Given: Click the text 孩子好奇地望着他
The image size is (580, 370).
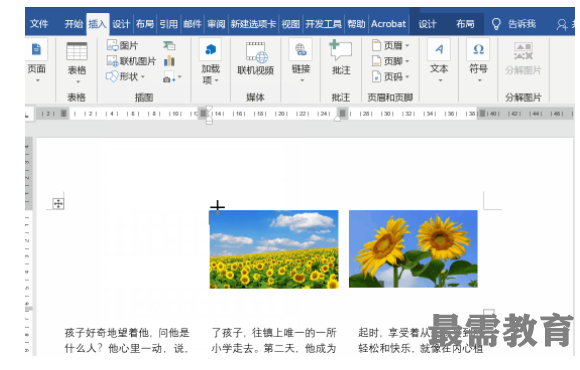Looking at the screenshot, I should (107, 333).
